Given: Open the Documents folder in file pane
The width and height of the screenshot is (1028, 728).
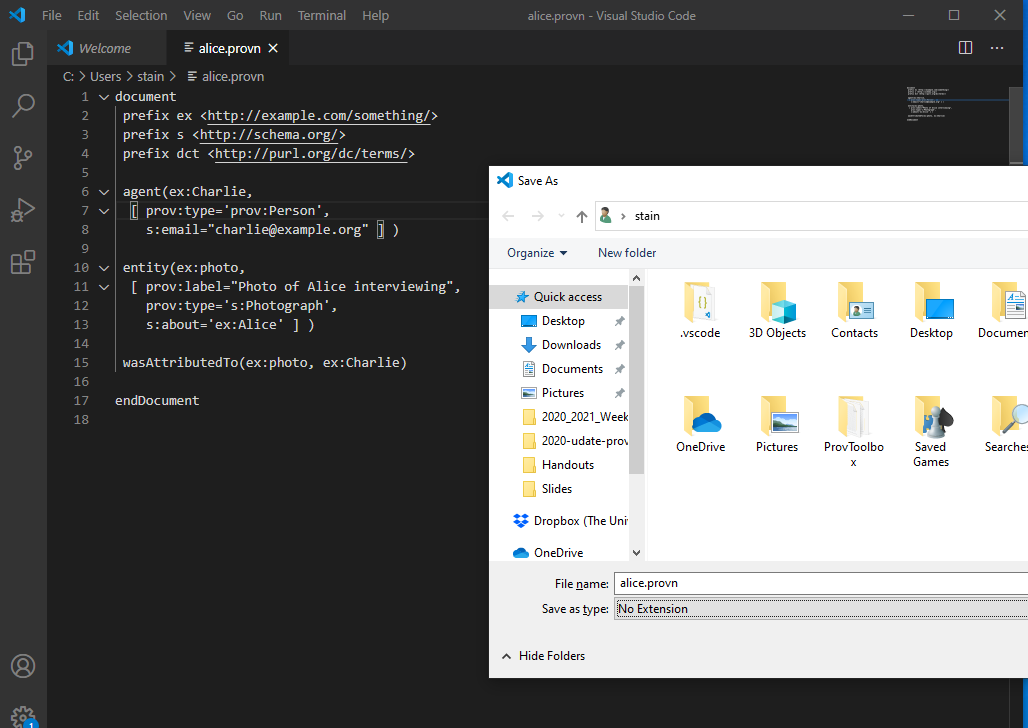Looking at the screenshot, I should (1004, 311).
